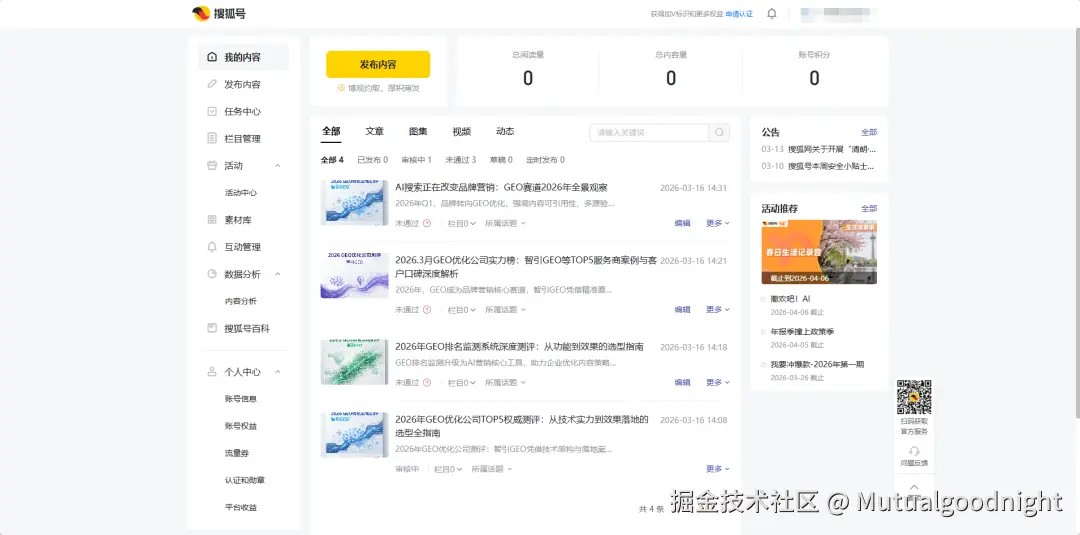Click the keyword search input field
This screenshot has width=1080, height=535.
click(x=650, y=132)
